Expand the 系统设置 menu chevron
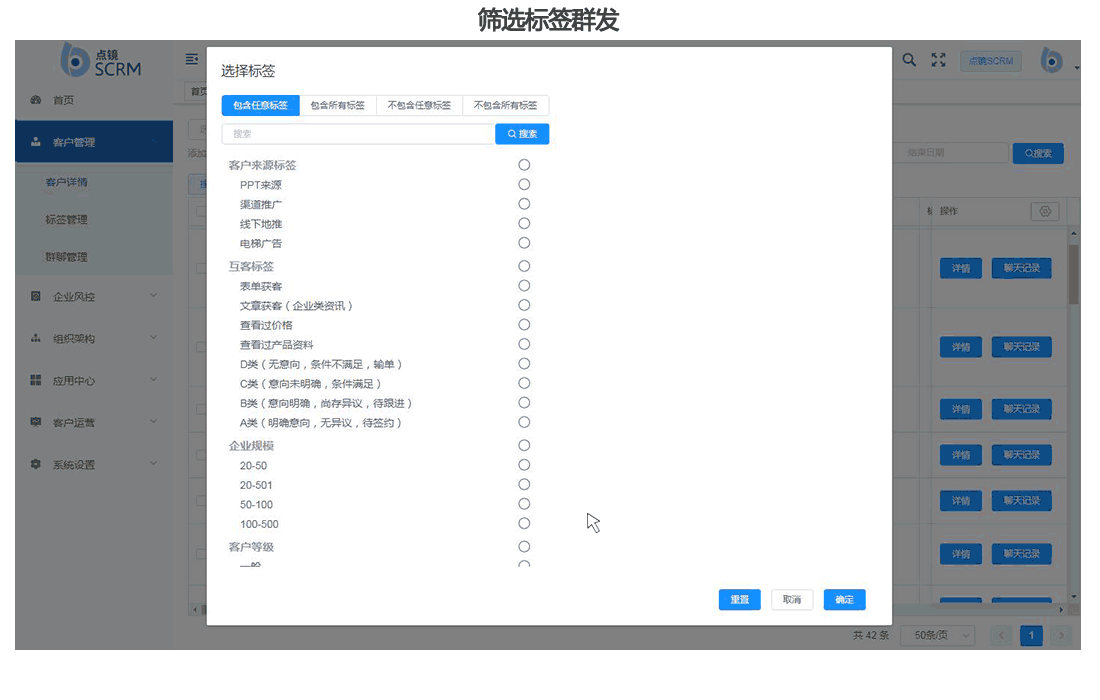1100x700 pixels. (154, 464)
